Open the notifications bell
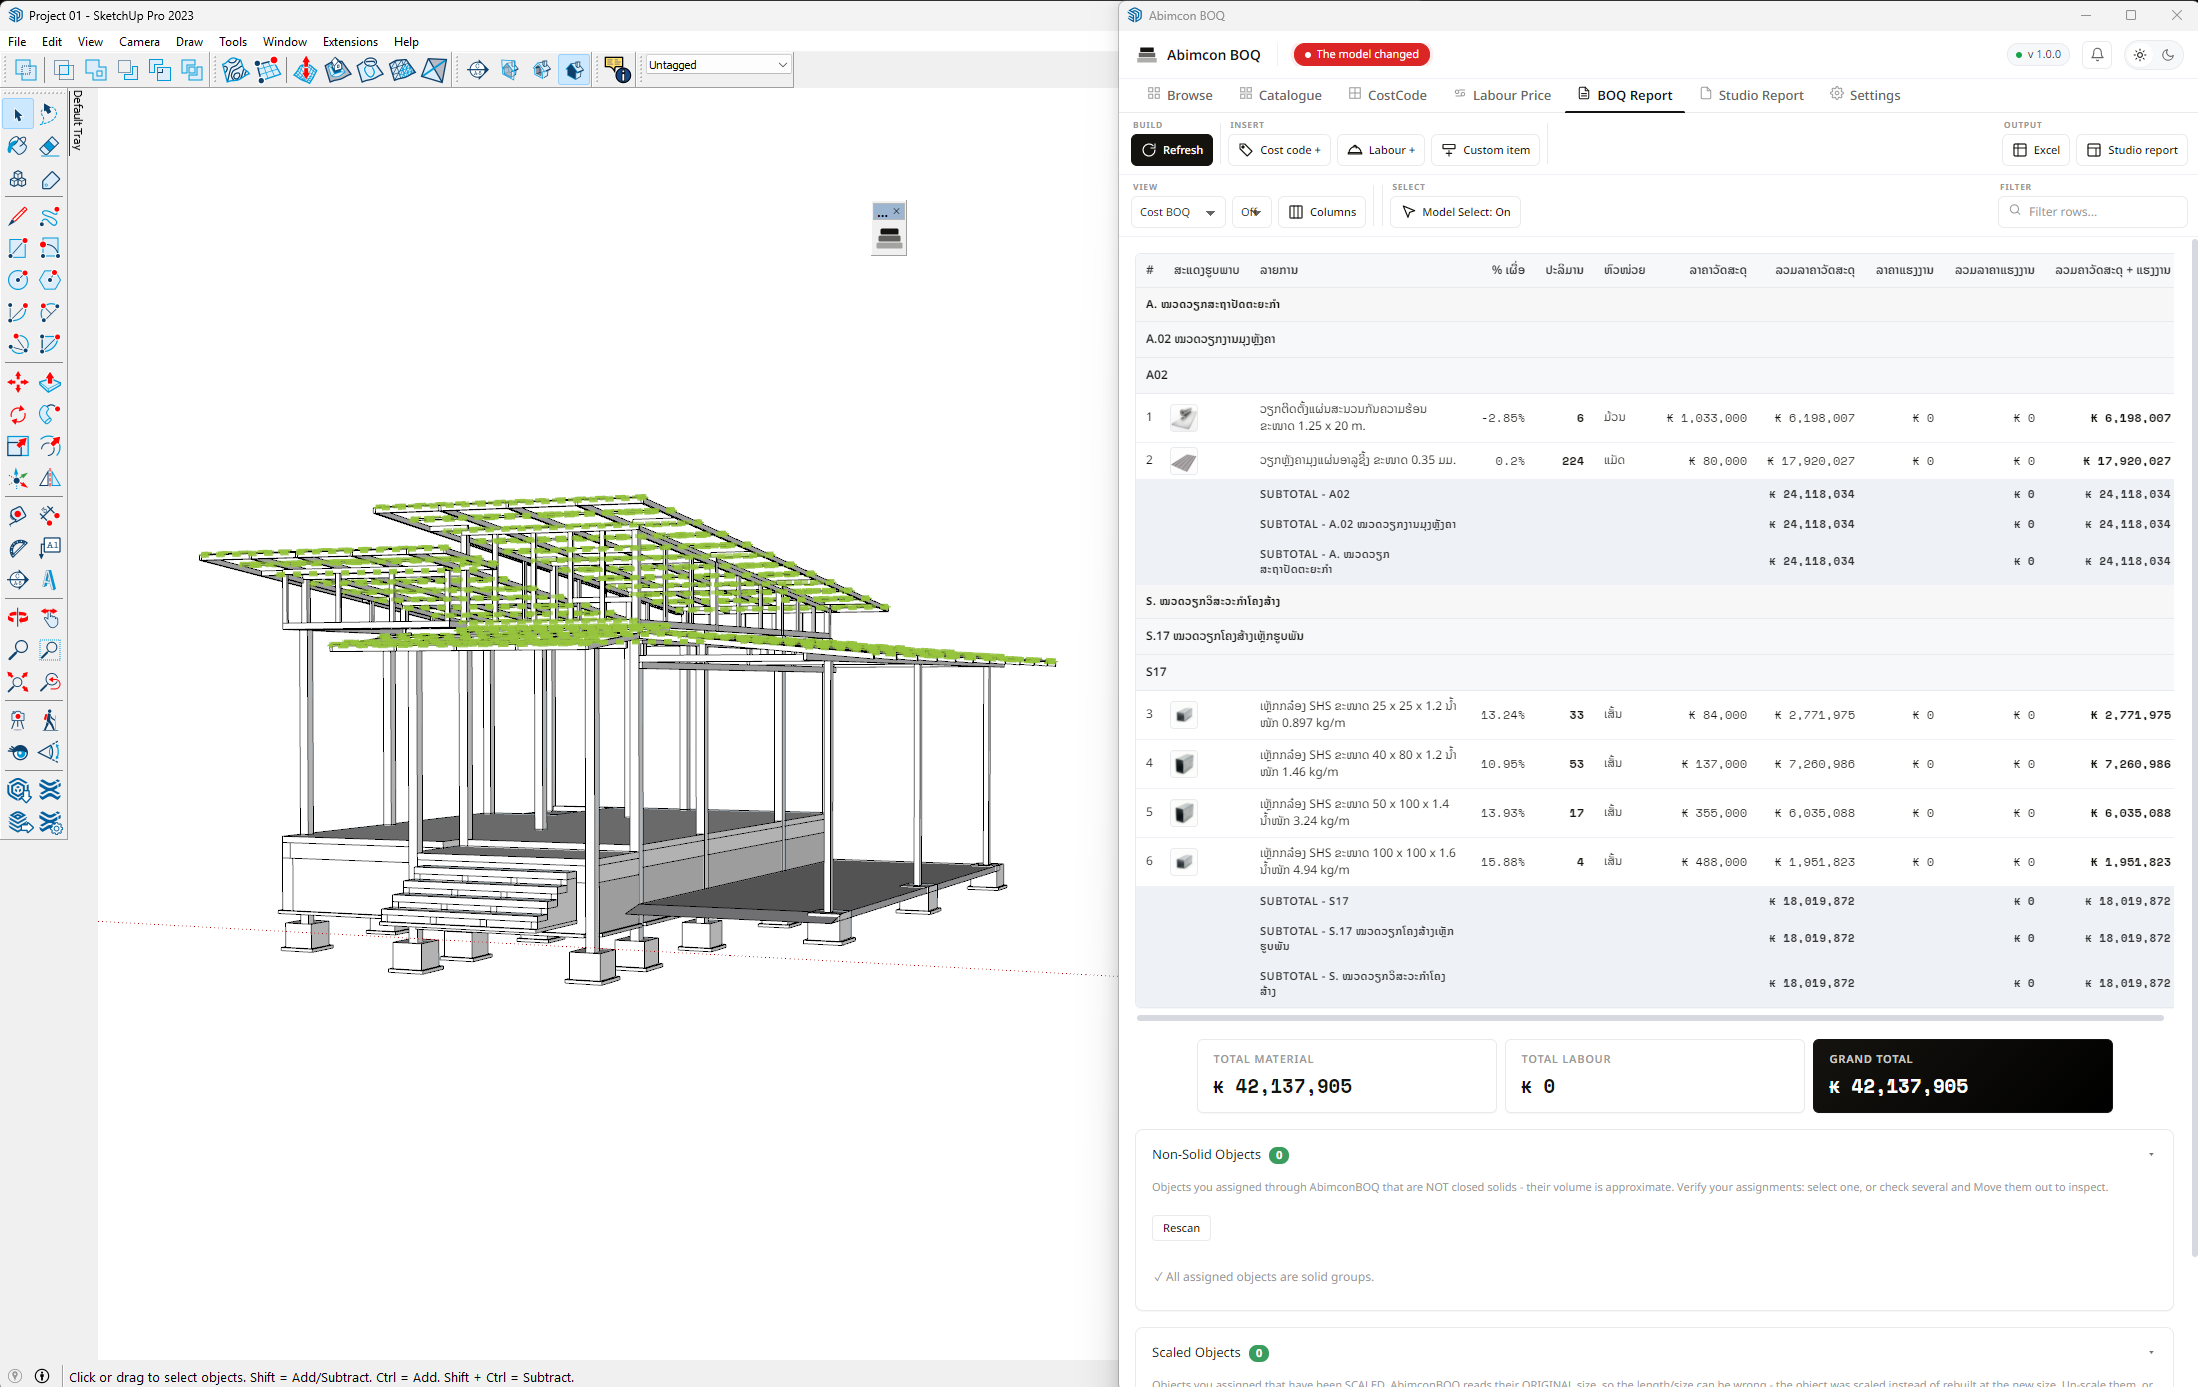The image size is (2198, 1387). point(2097,55)
